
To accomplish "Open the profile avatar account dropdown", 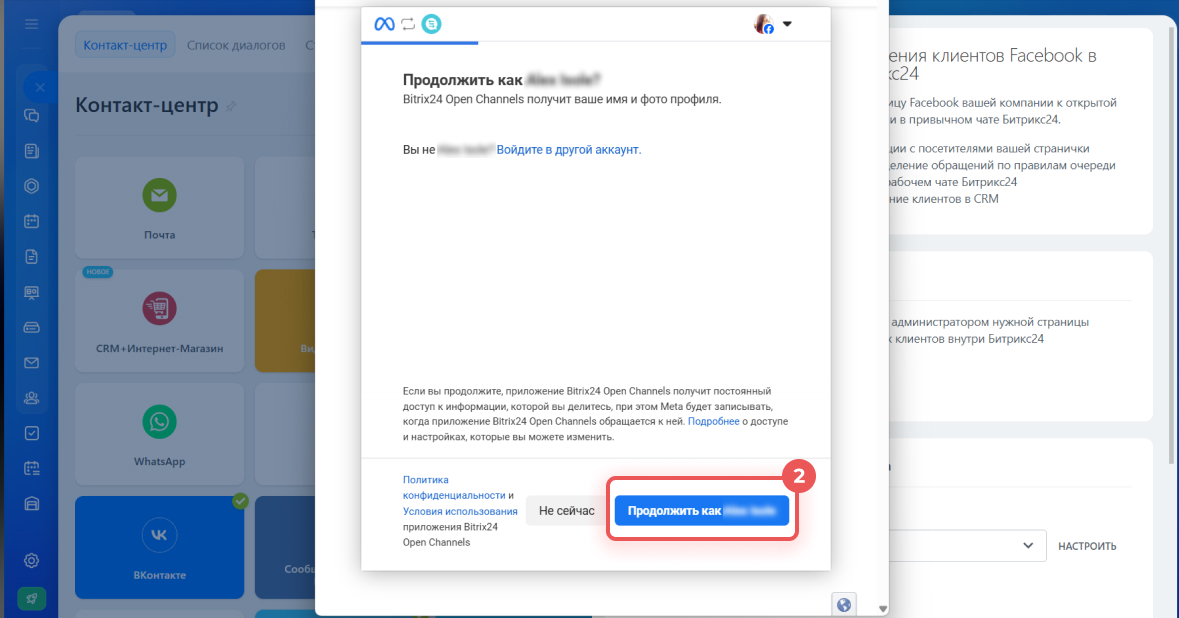I will (773, 24).
